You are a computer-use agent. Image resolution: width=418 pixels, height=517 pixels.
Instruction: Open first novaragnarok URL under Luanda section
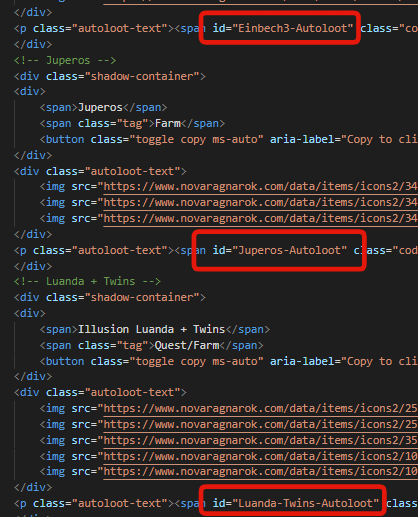pos(260,409)
